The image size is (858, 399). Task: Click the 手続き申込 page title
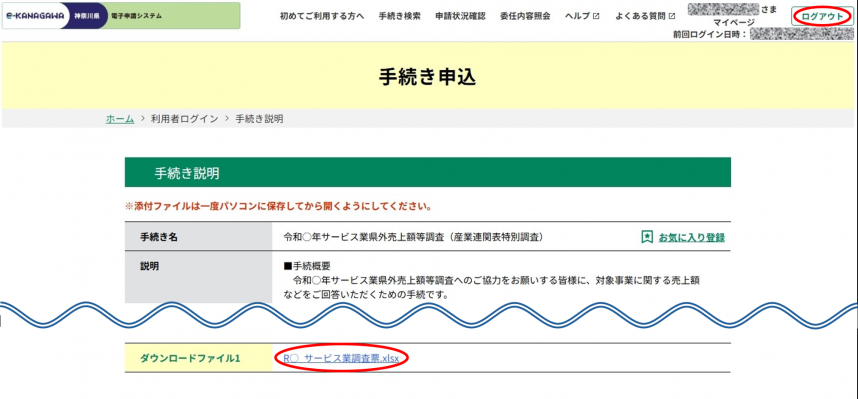point(427,77)
